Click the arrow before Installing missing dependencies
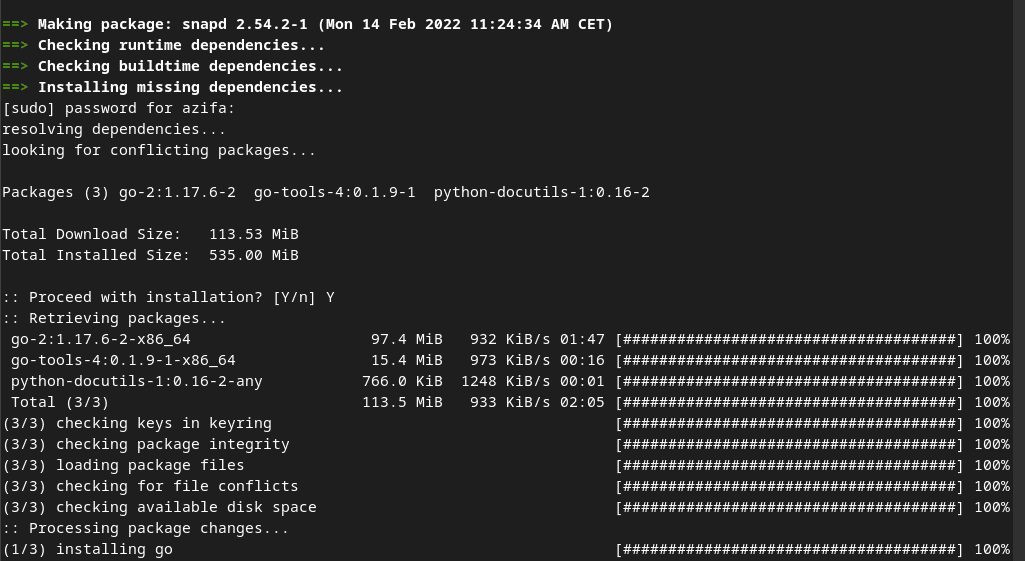Image resolution: width=1025 pixels, height=561 pixels. 15,87
